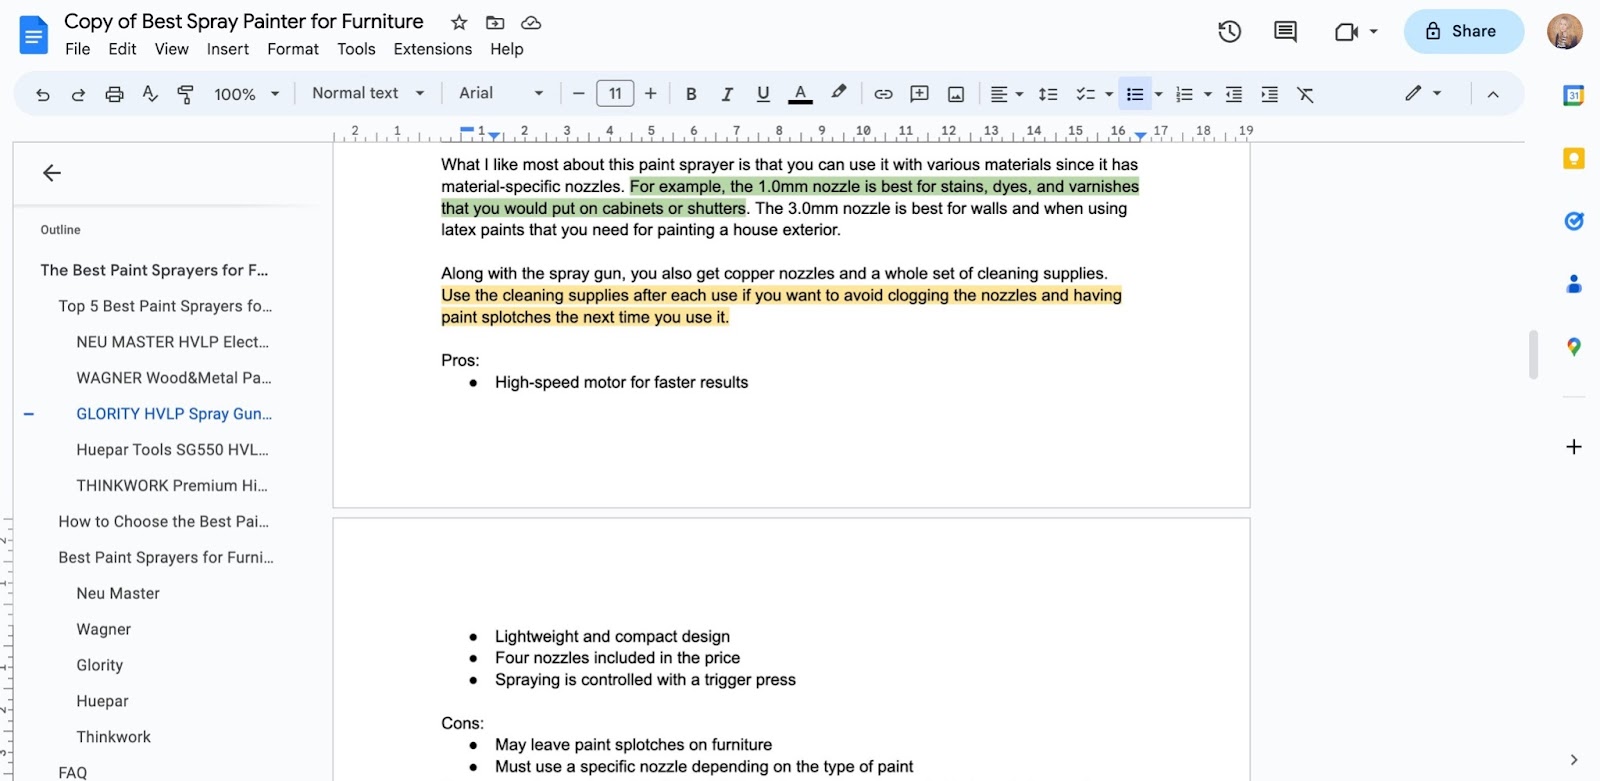Open Google Maps side panel
Image resolution: width=1600 pixels, height=781 pixels.
1573,347
